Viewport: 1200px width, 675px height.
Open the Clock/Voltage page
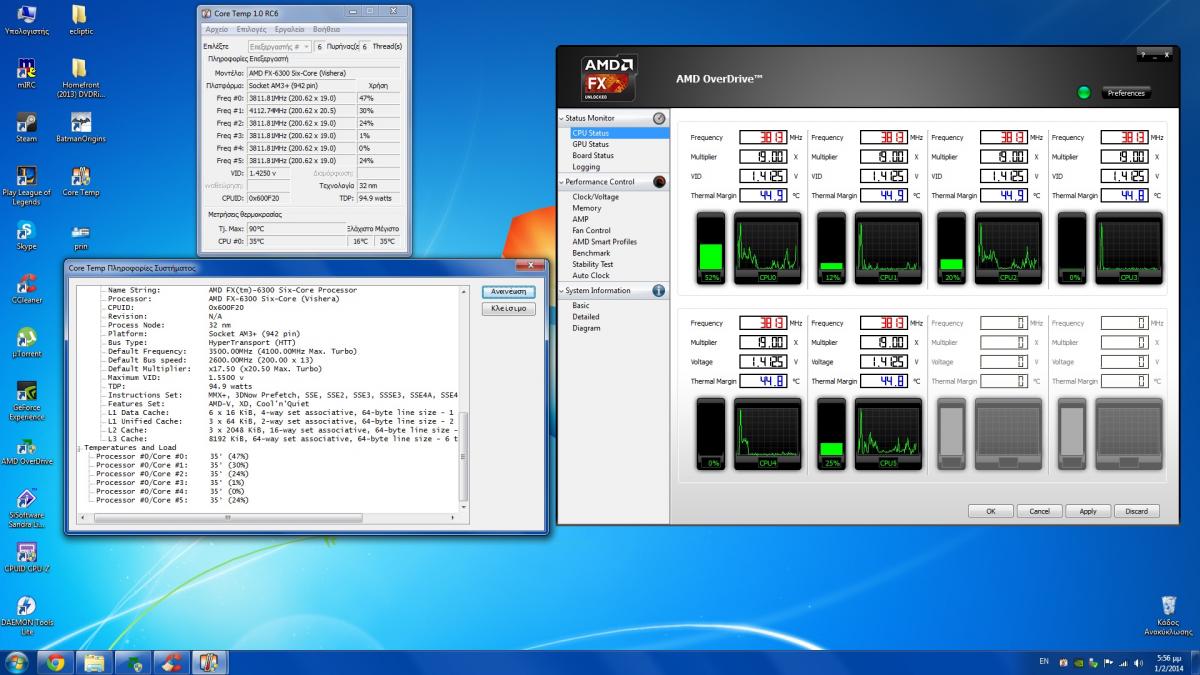[595, 197]
